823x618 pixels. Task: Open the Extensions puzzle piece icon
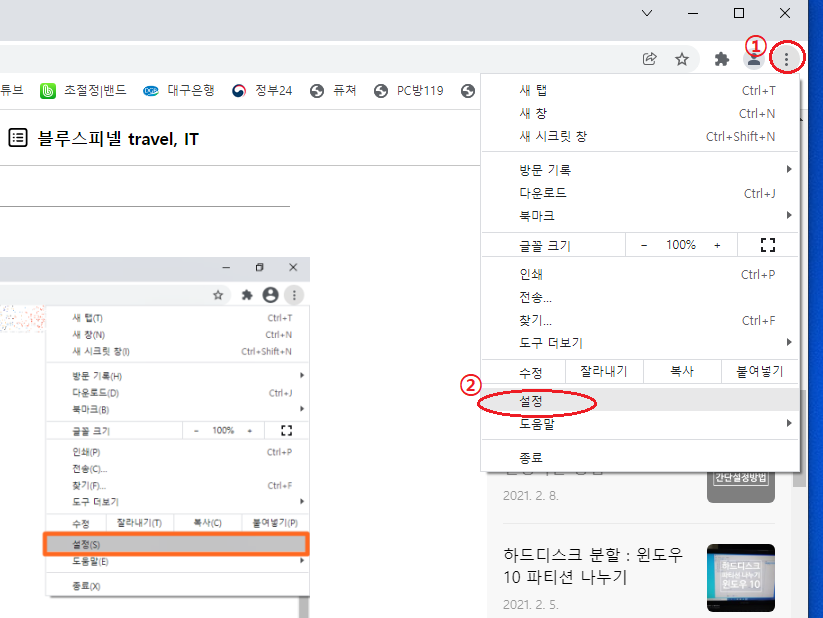coord(721,59)
